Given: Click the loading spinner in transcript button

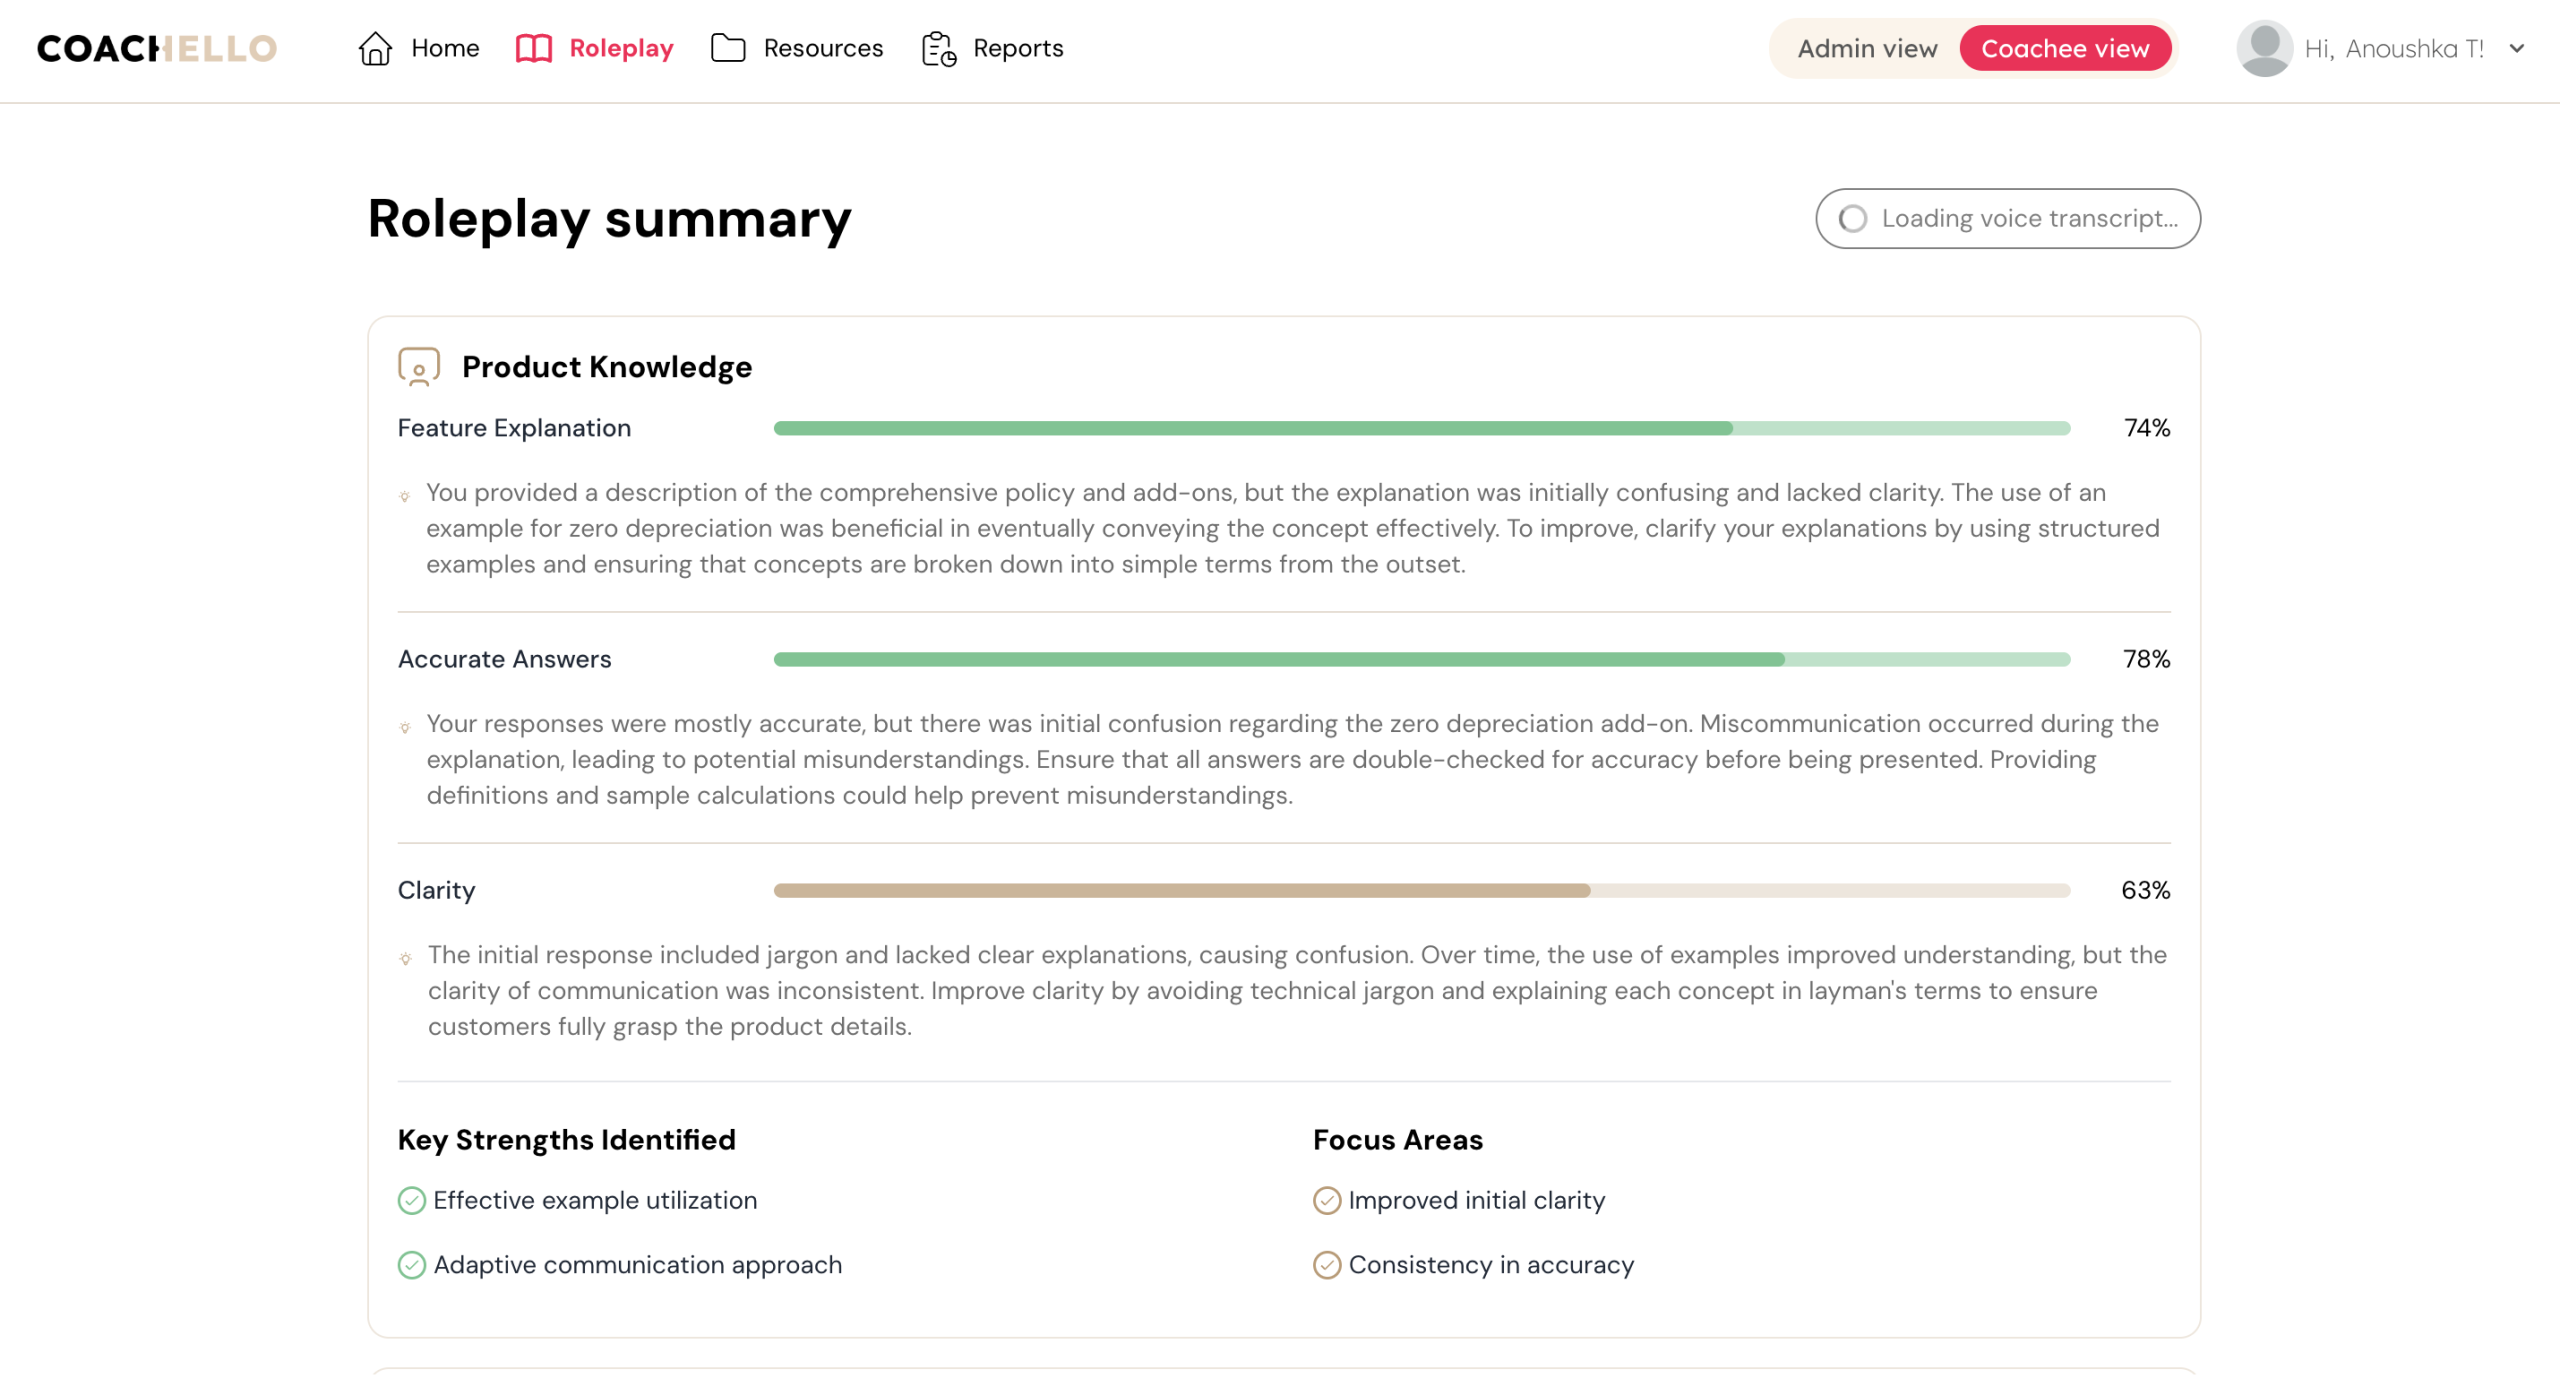Looking at the screenshot, I should pyautogui.click(x=1852, y=219).
